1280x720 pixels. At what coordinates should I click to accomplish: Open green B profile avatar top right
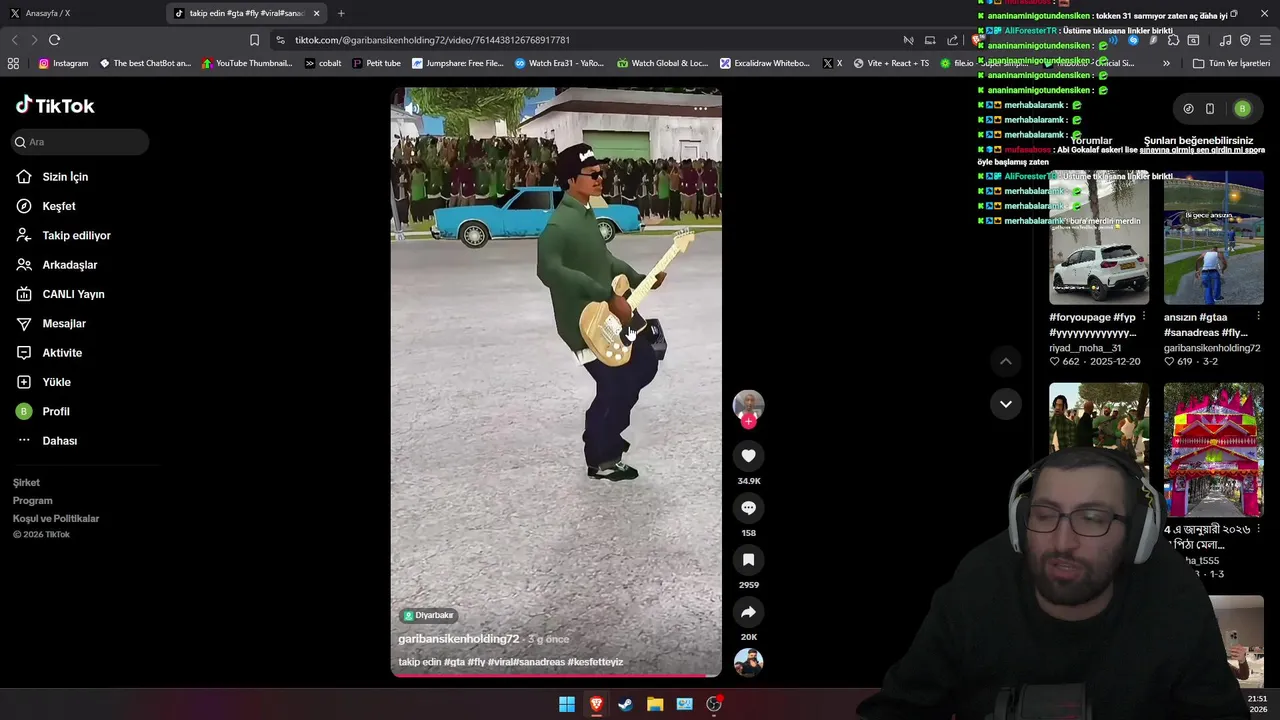point(1242,109)
